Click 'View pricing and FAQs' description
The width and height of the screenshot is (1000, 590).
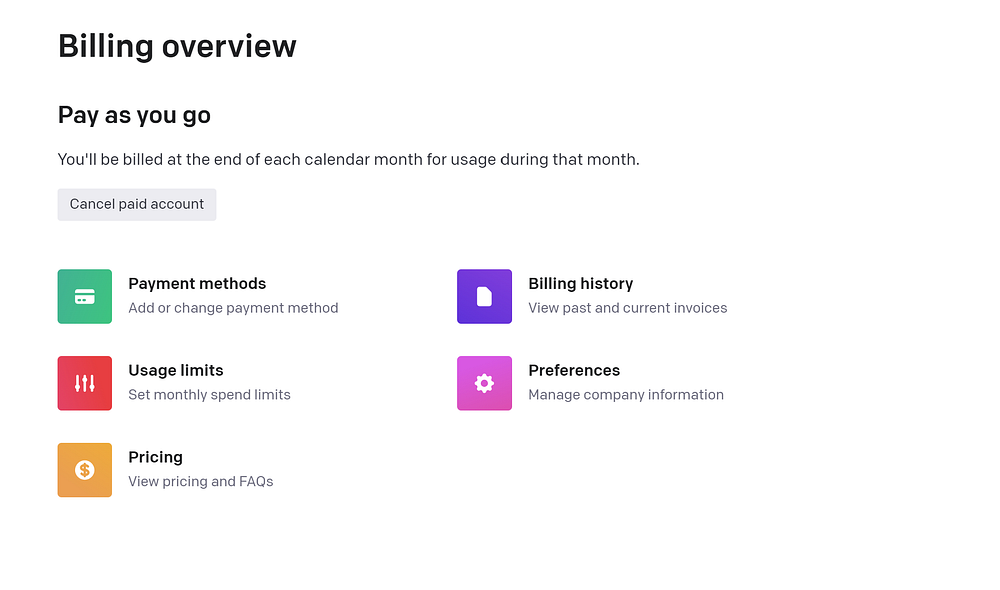point(200,482)
